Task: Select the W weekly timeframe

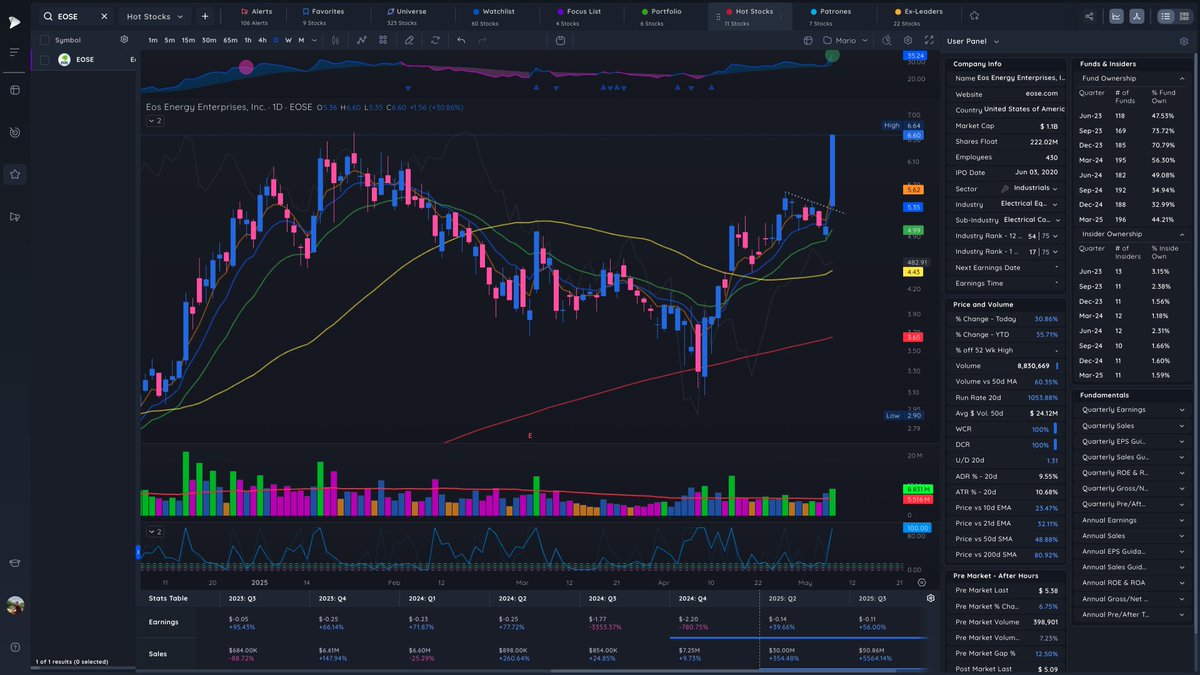Action: click(x=288, y=40)
